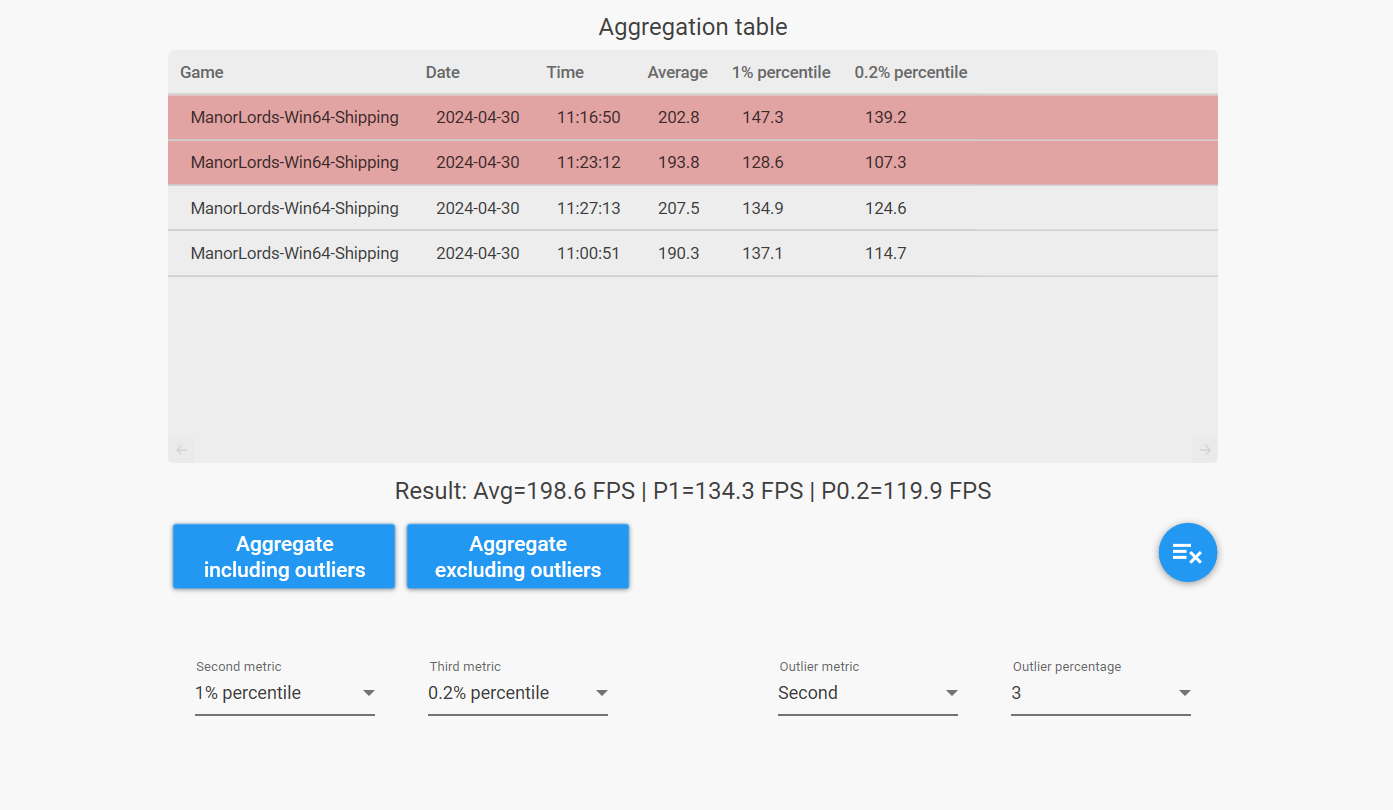Open the Second metric dropdown arrow icon

(369, 692)
